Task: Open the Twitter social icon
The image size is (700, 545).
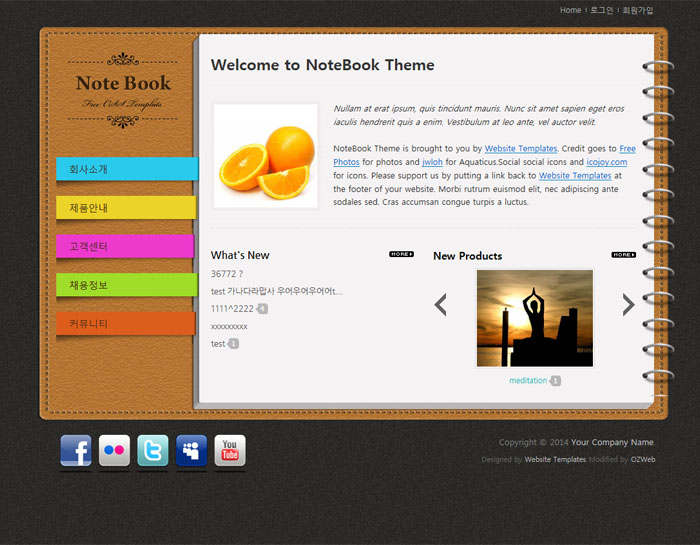Action: tap(153, 451)
